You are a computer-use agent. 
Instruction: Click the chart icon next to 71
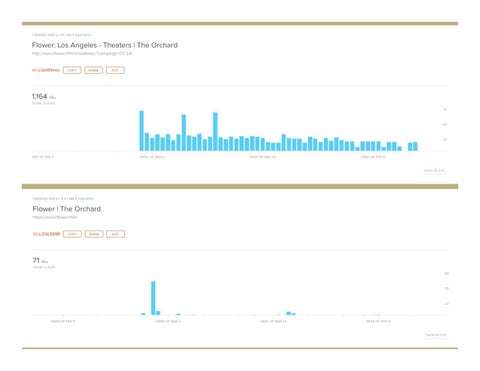44,261
